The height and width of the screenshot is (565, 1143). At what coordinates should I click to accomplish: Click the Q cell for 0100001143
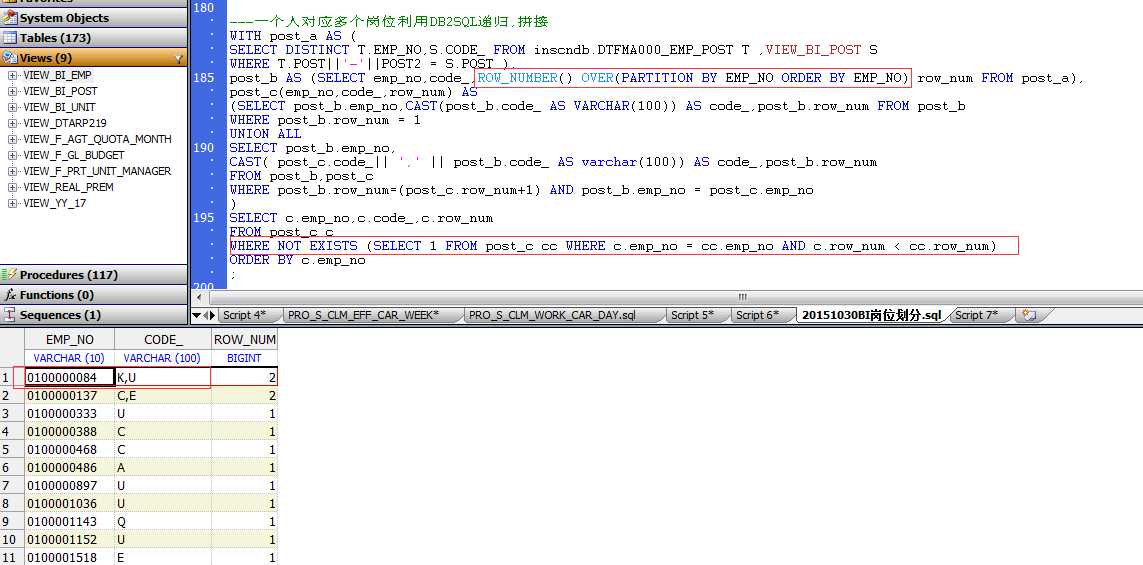[163, 522]
